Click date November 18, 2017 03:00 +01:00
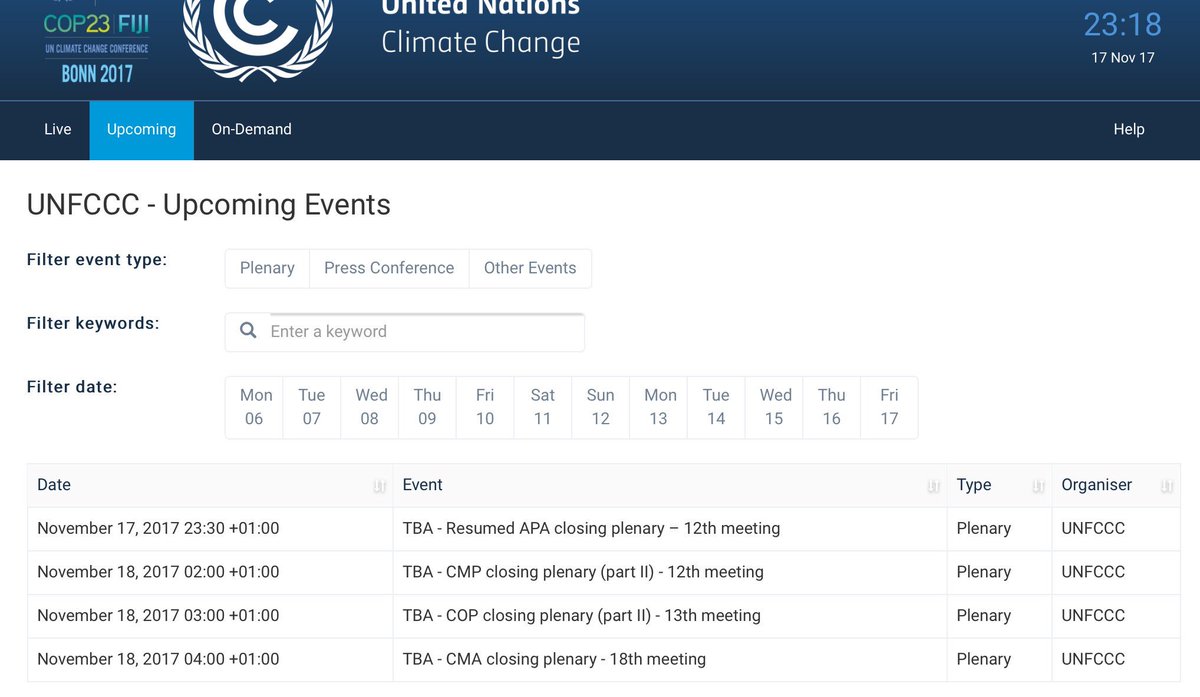The image size is (1200, 697). (158, 616)
